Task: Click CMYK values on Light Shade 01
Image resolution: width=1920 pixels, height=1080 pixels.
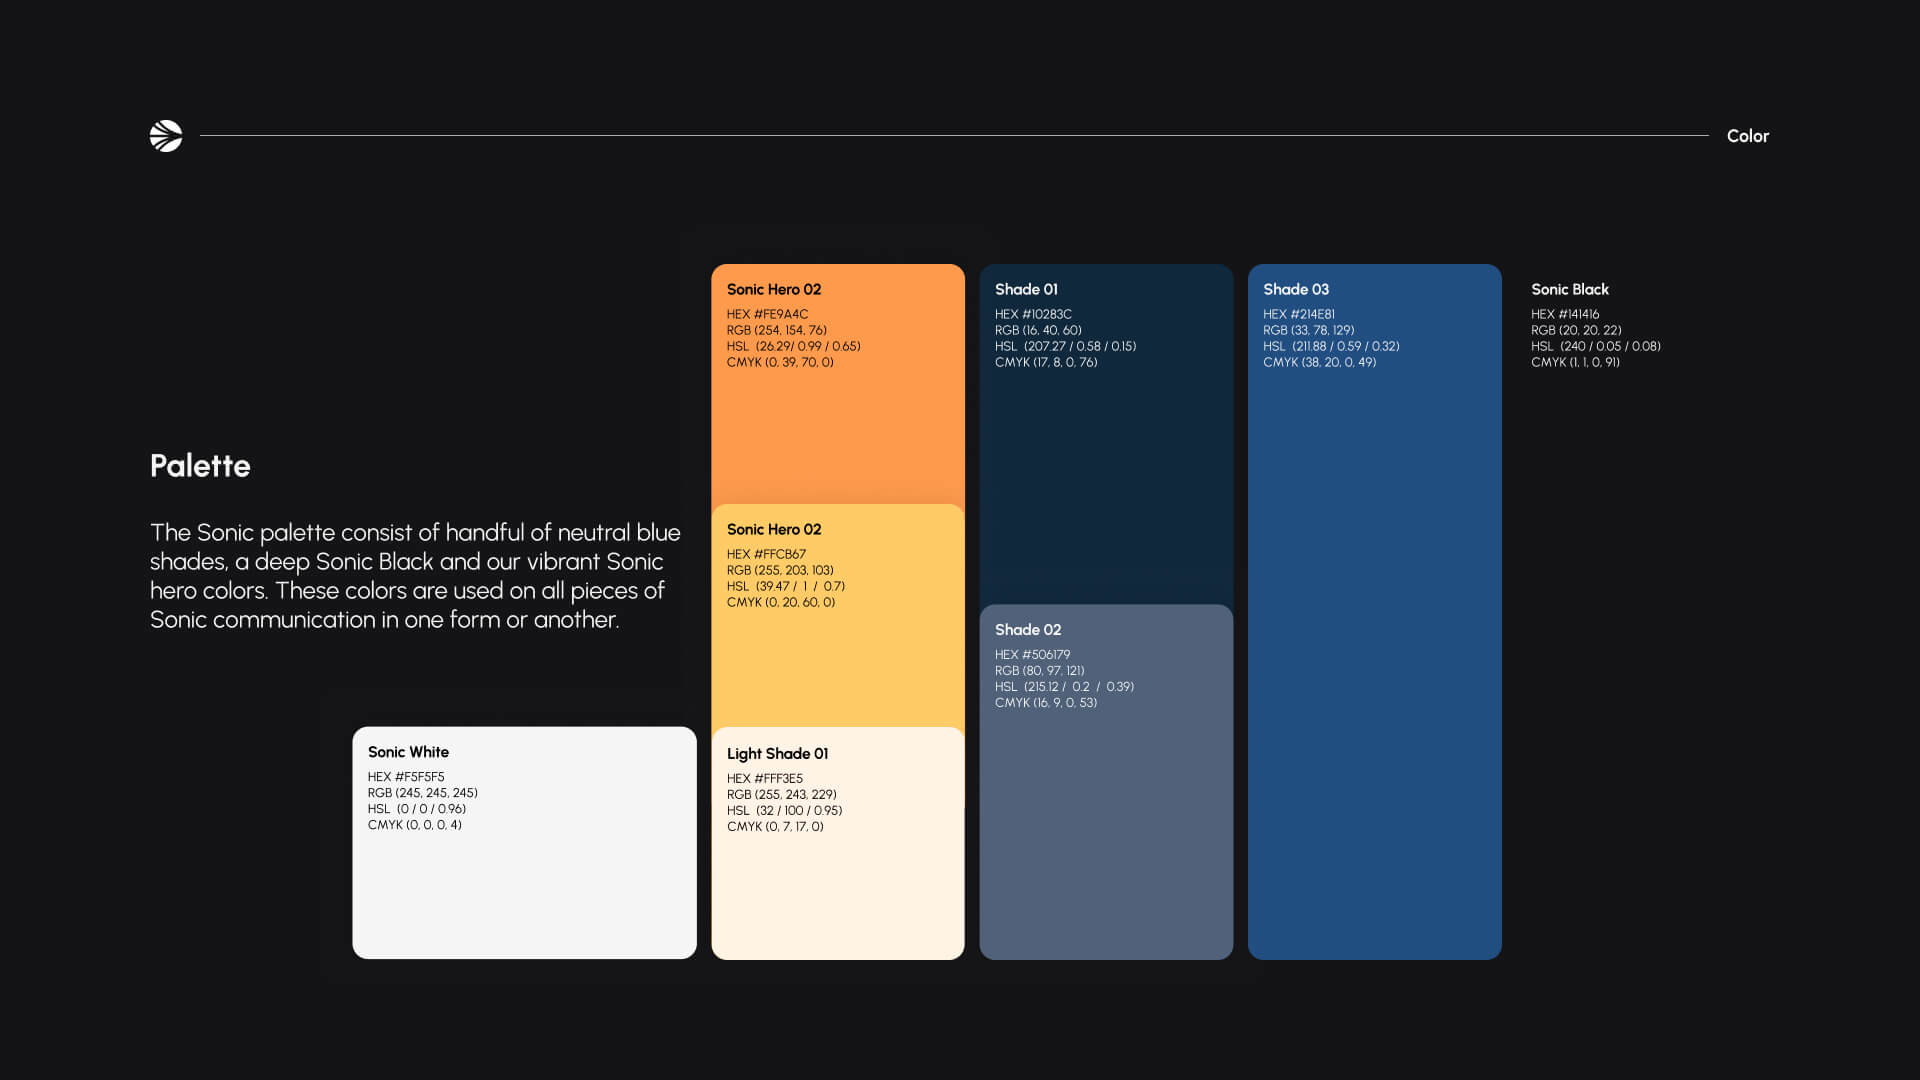Action: pos(775,827)
